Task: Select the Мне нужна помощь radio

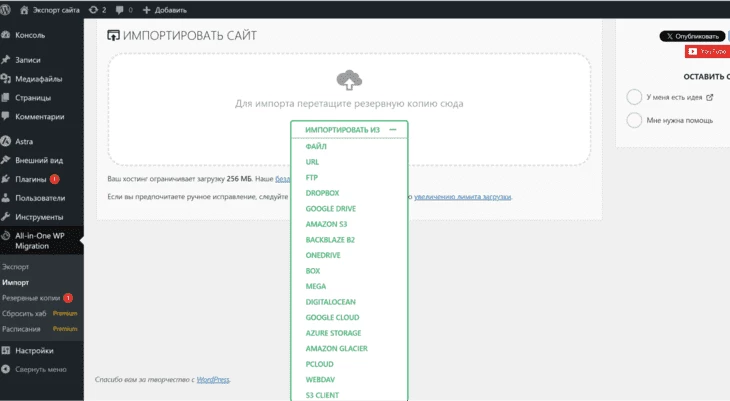Action: [634, 120]
